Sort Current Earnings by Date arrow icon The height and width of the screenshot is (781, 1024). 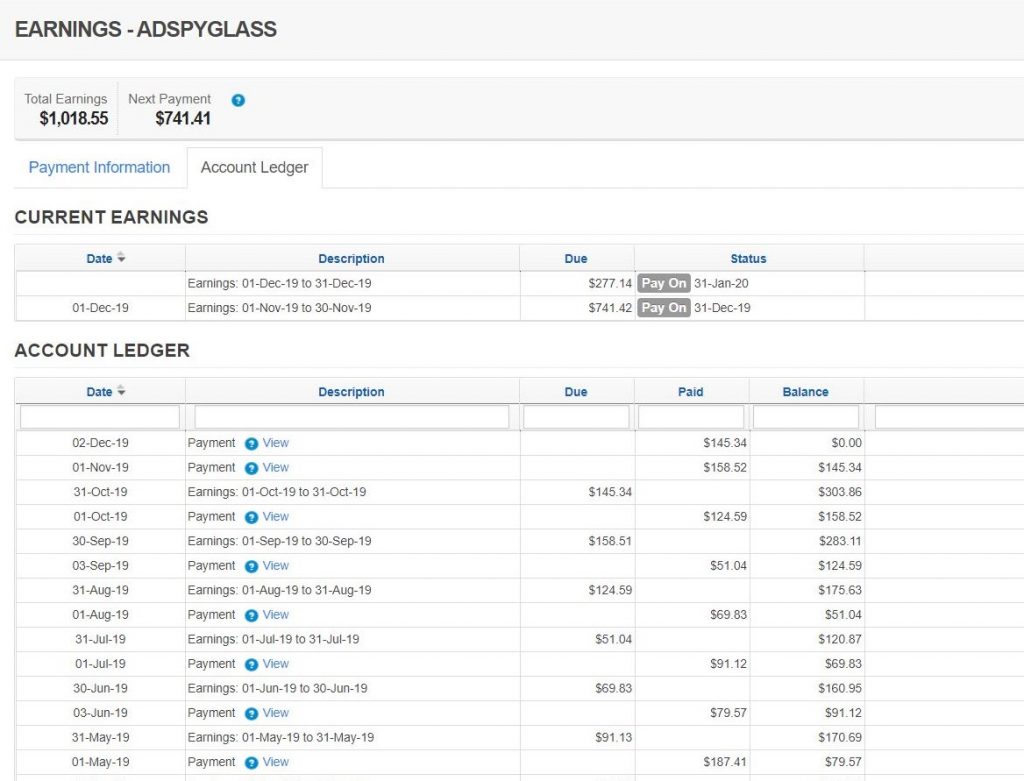click(121, 258)
